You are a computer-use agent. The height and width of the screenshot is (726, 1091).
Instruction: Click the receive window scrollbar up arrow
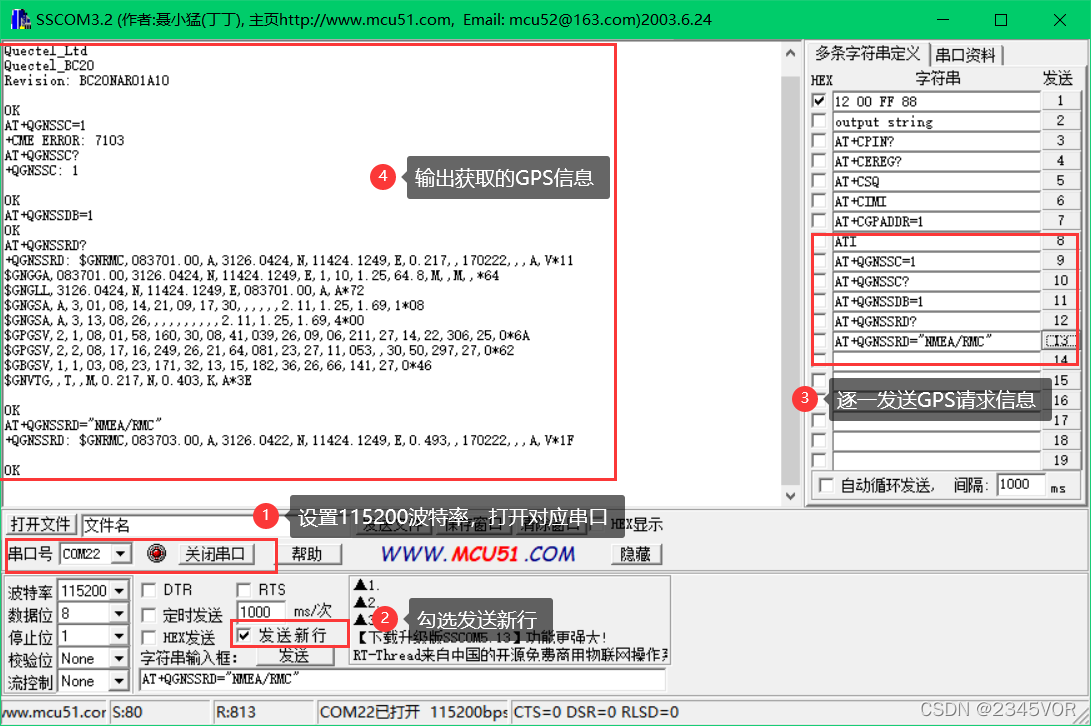(x=790, y=53)
